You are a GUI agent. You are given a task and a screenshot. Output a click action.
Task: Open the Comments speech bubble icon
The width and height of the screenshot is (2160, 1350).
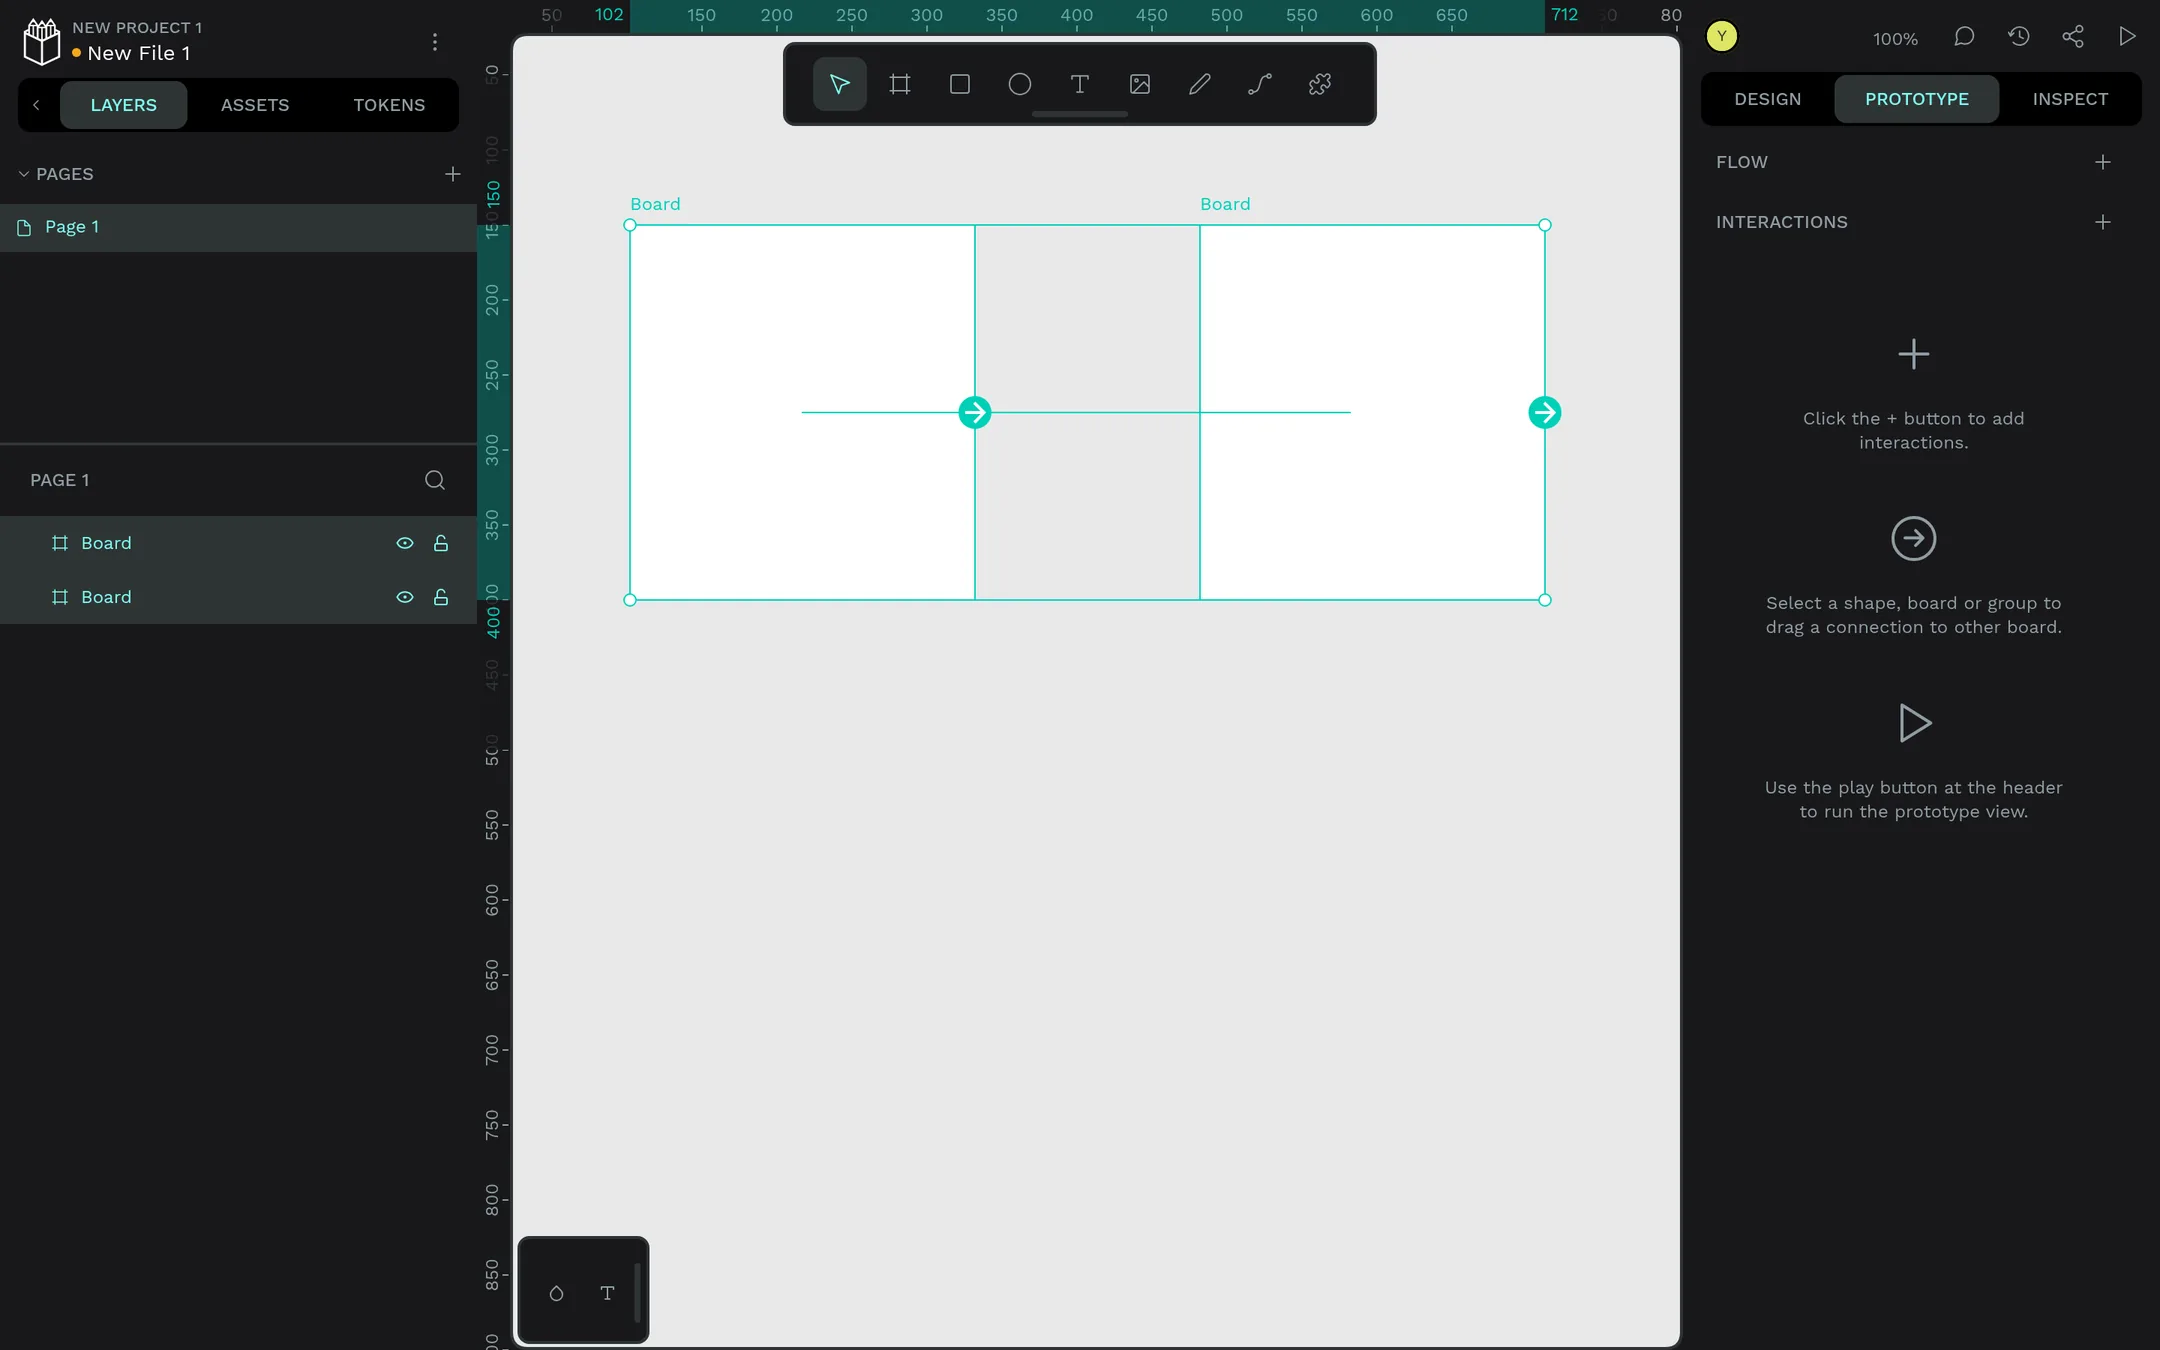(x=1964, y=37)
